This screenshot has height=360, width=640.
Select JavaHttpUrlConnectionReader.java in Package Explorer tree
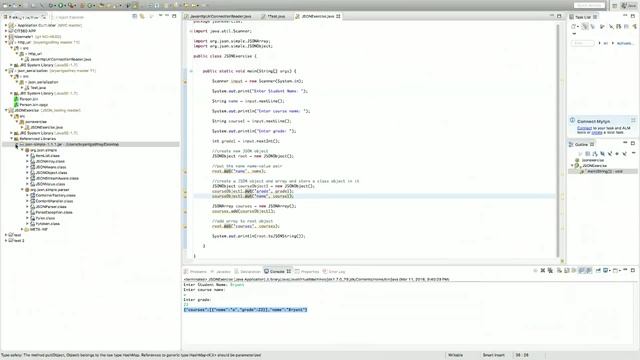tap(60, 59)
